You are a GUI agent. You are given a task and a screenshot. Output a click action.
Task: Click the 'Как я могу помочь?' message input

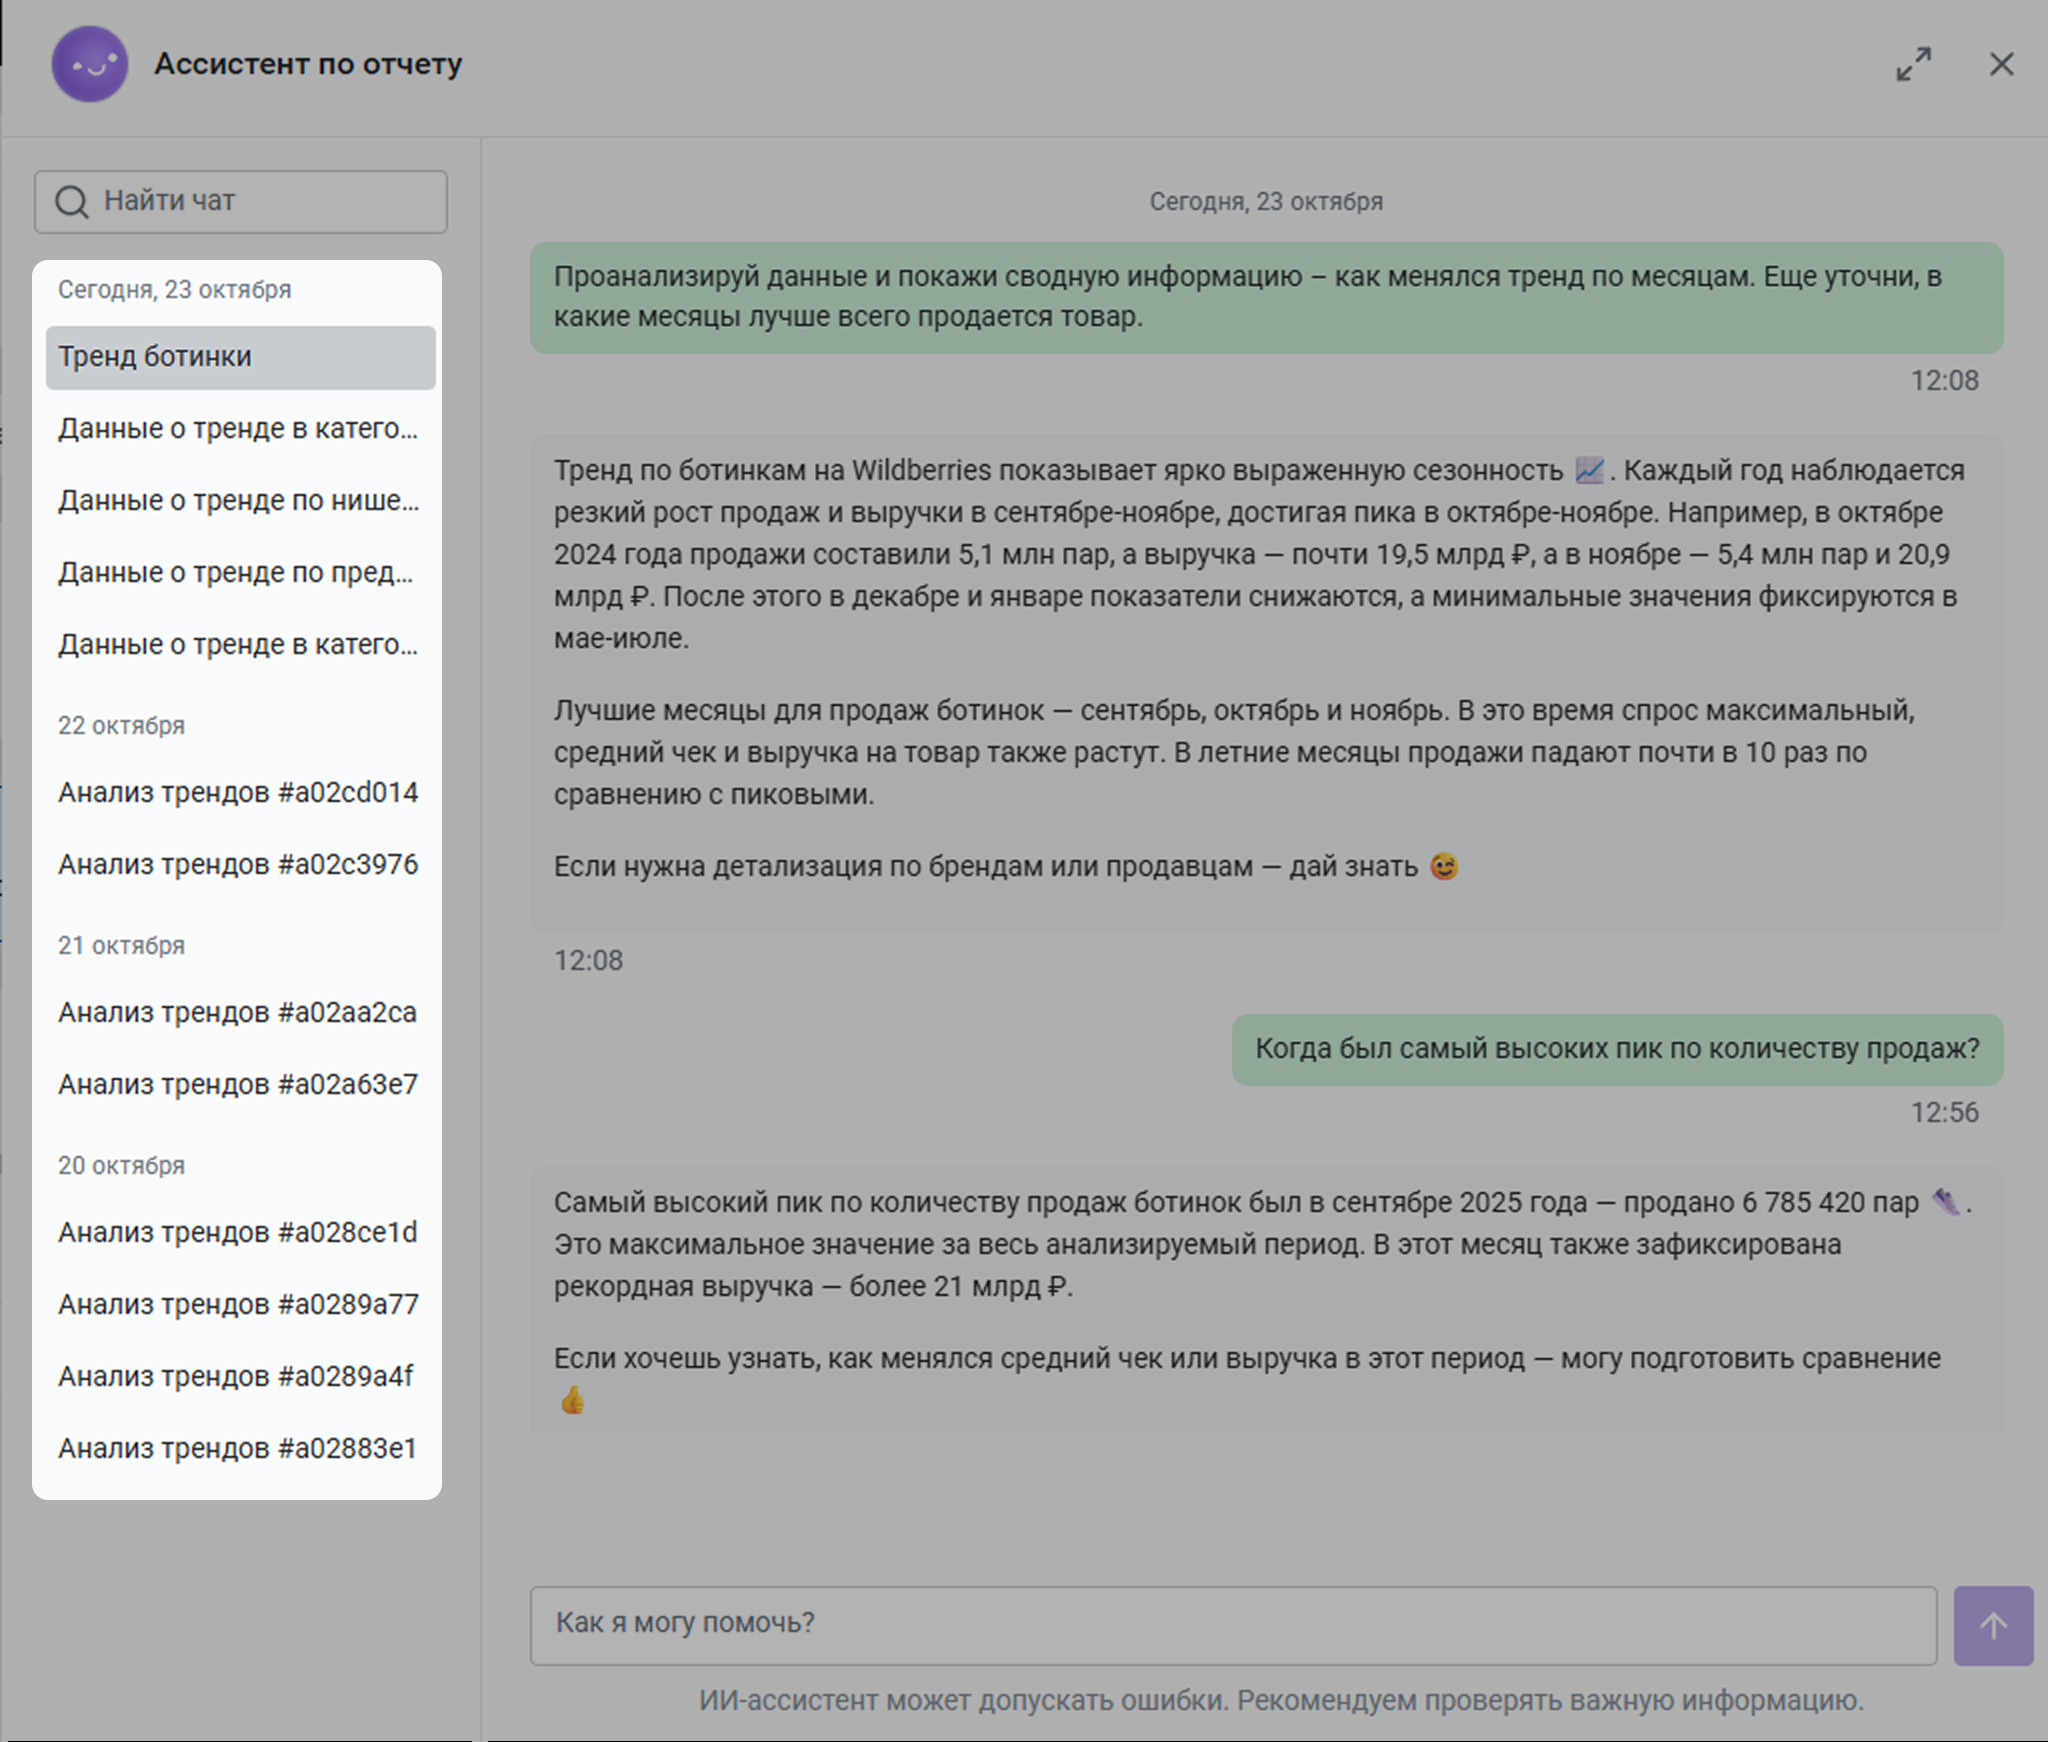1232,1623
